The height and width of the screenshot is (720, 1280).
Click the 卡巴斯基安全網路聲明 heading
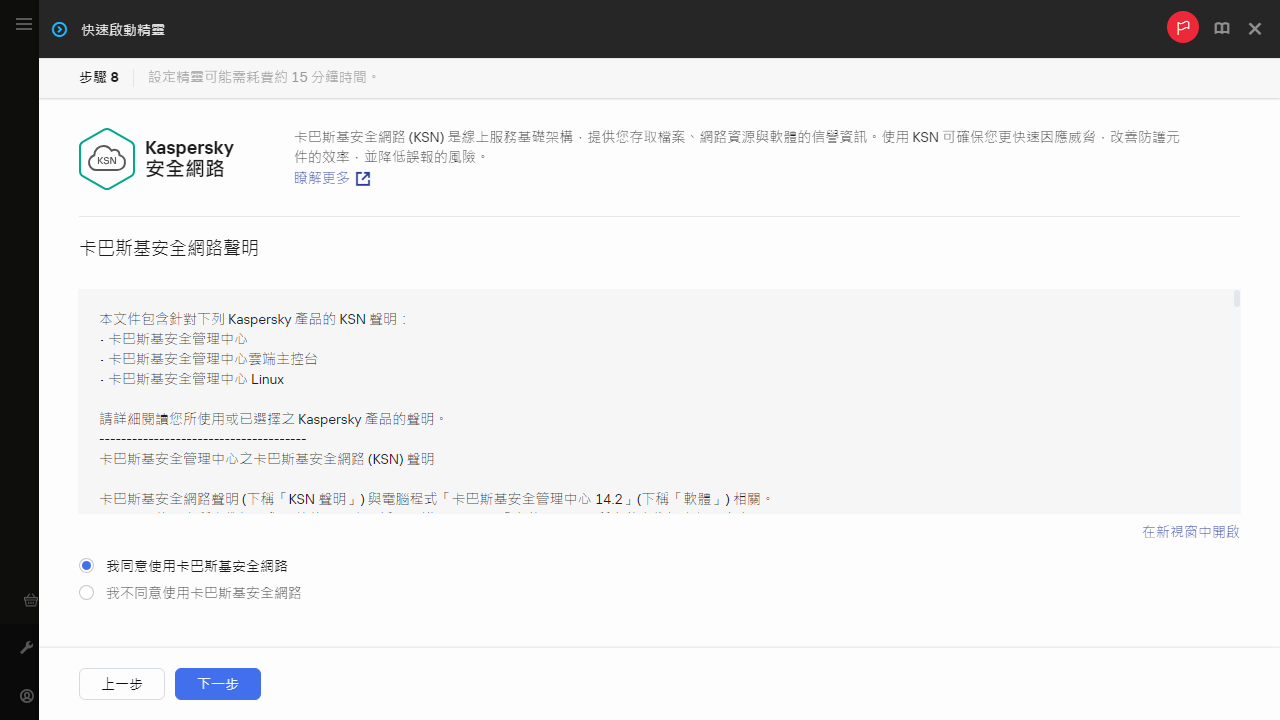(169, 248)
